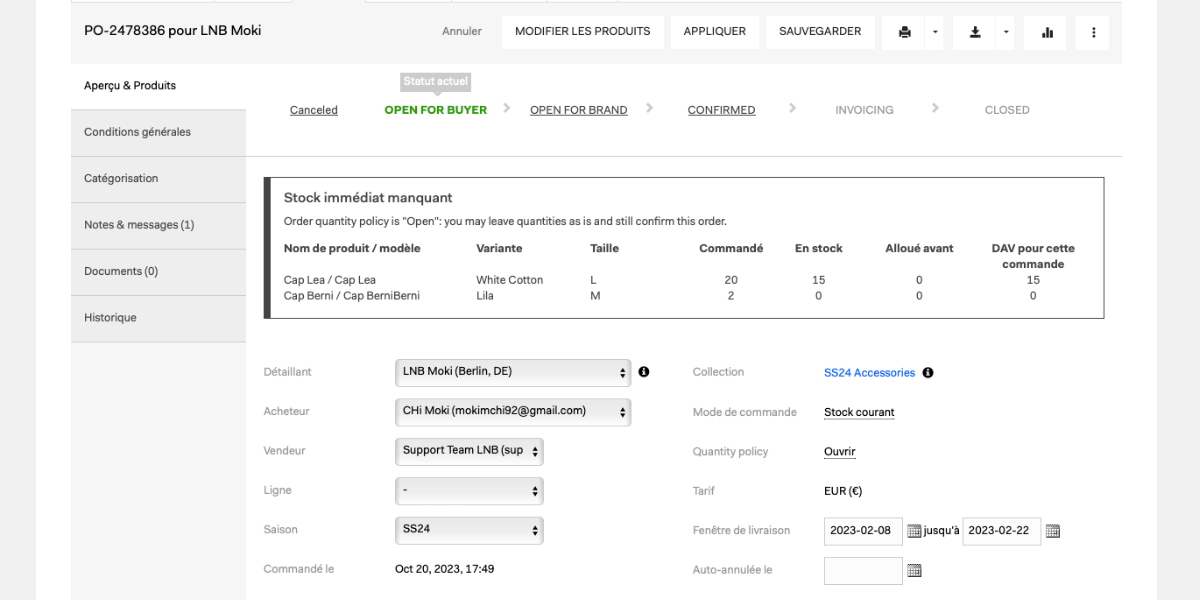
Task: Click the Ouvrir quantity policy link
Action: pyautogui.click(x=840, y=452)
